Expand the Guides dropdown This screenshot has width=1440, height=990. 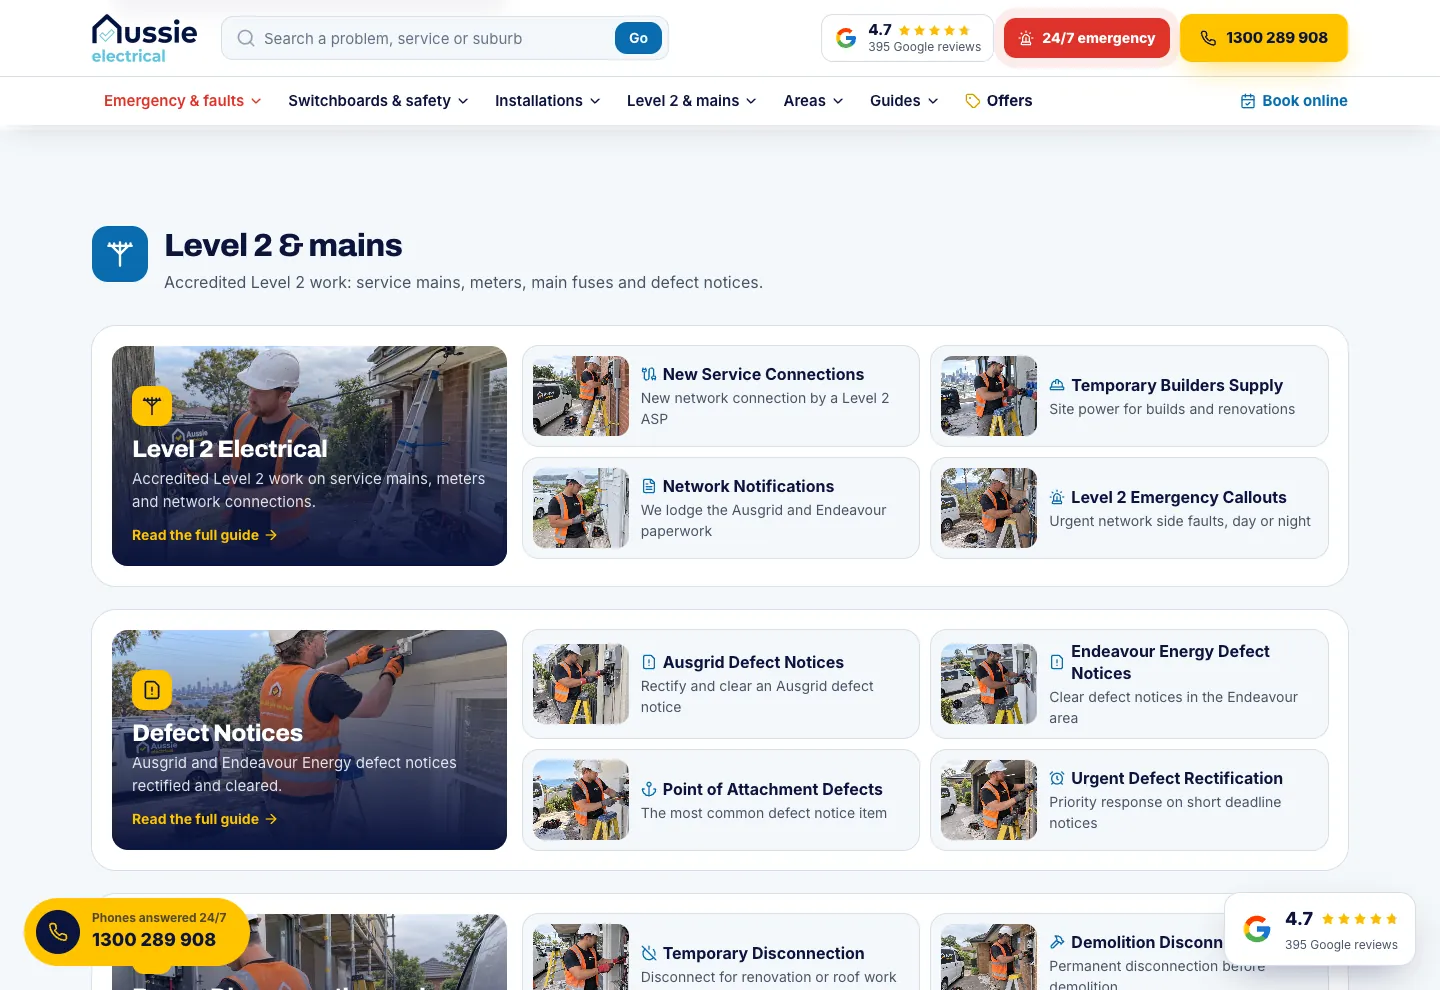pyautogui.click(x=904, y=101)
